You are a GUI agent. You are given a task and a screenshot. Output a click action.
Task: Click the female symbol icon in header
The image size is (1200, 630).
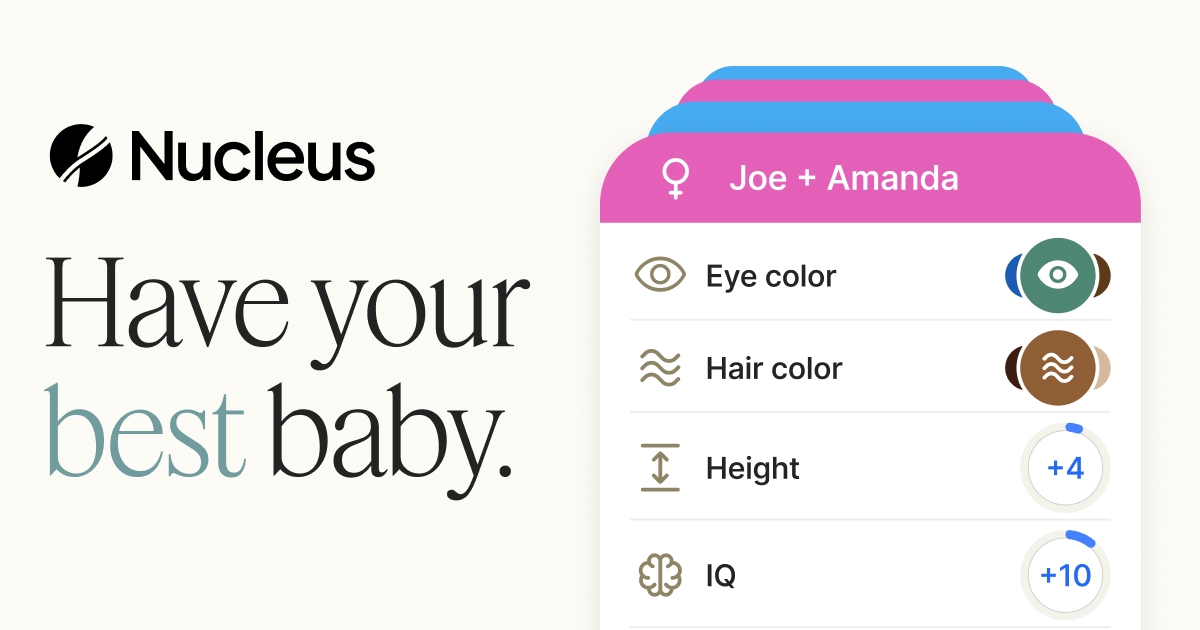[677, 179]
